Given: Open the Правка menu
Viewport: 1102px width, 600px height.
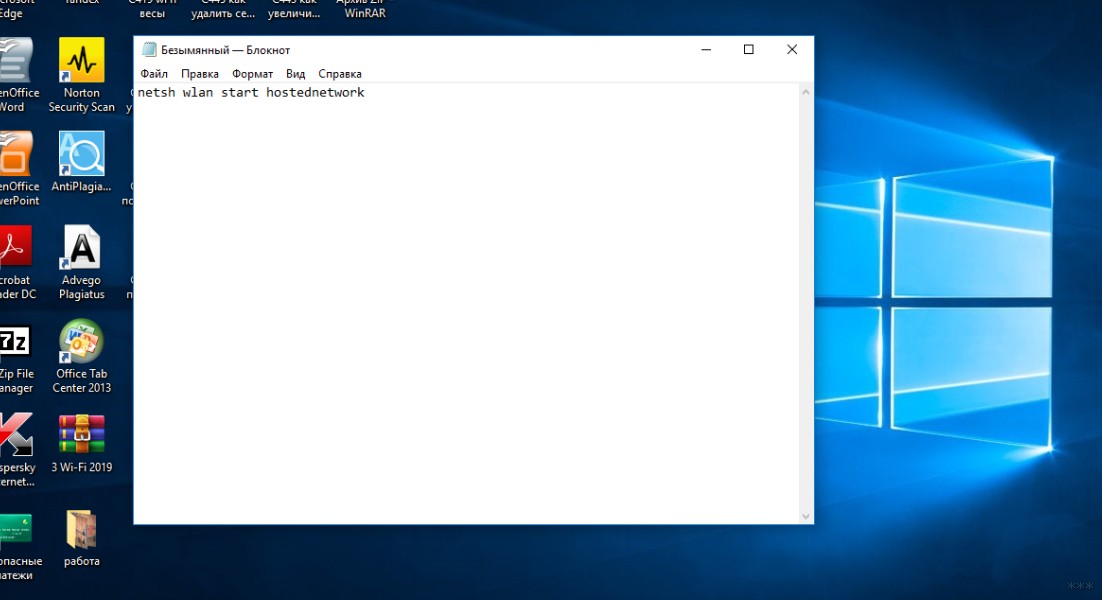Looking at the screenshot, I should pyautogui.click(x=200, y=74).
